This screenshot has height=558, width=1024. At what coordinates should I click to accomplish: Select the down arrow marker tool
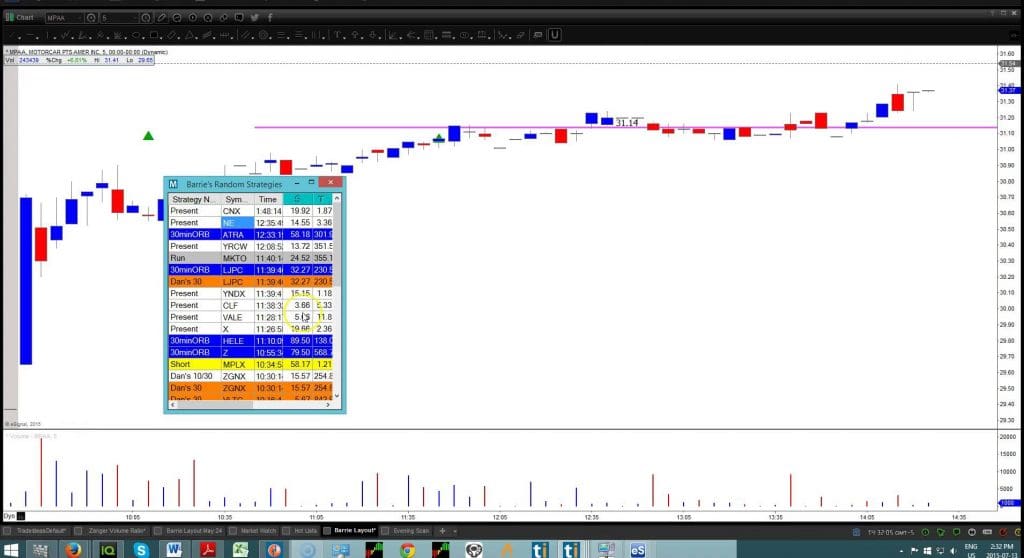pos(374,35)
